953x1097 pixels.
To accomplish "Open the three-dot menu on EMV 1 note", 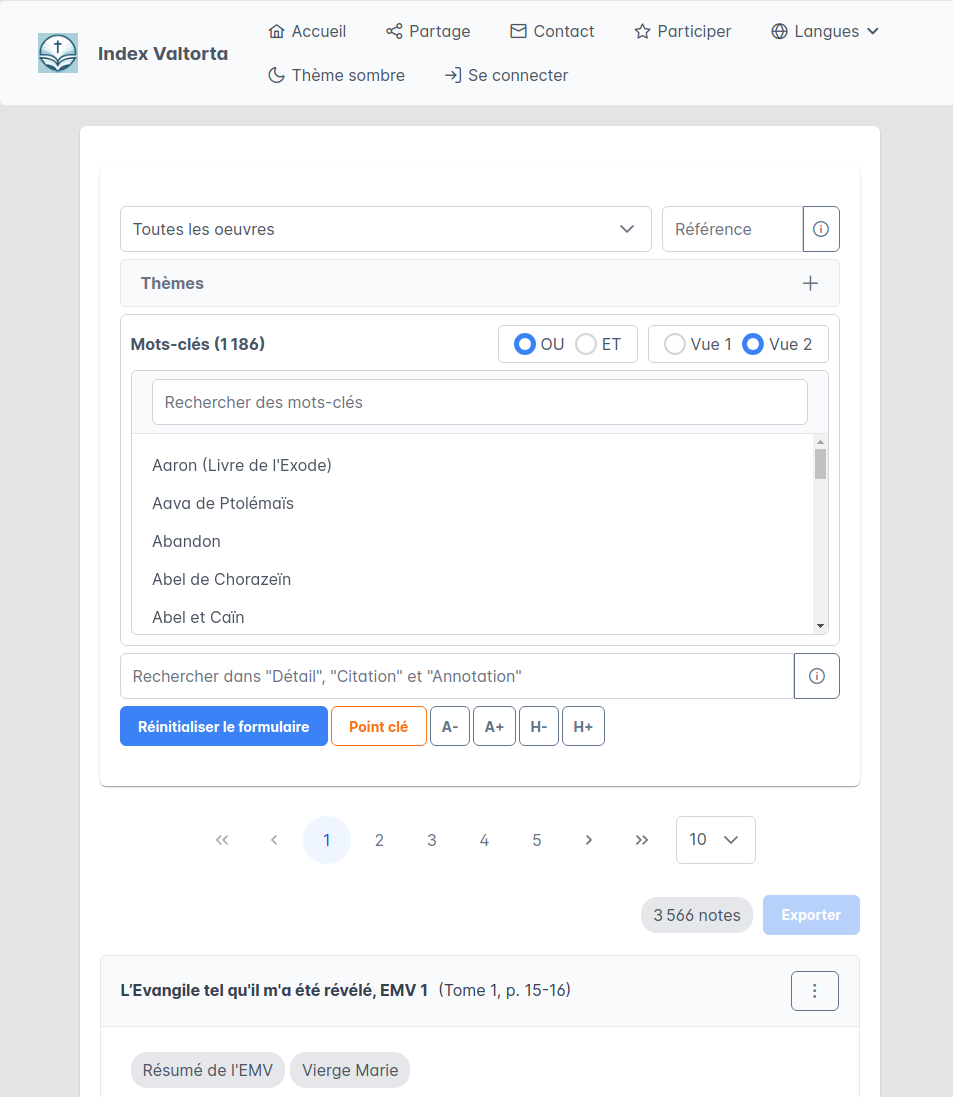I will [x=814, y=991].
